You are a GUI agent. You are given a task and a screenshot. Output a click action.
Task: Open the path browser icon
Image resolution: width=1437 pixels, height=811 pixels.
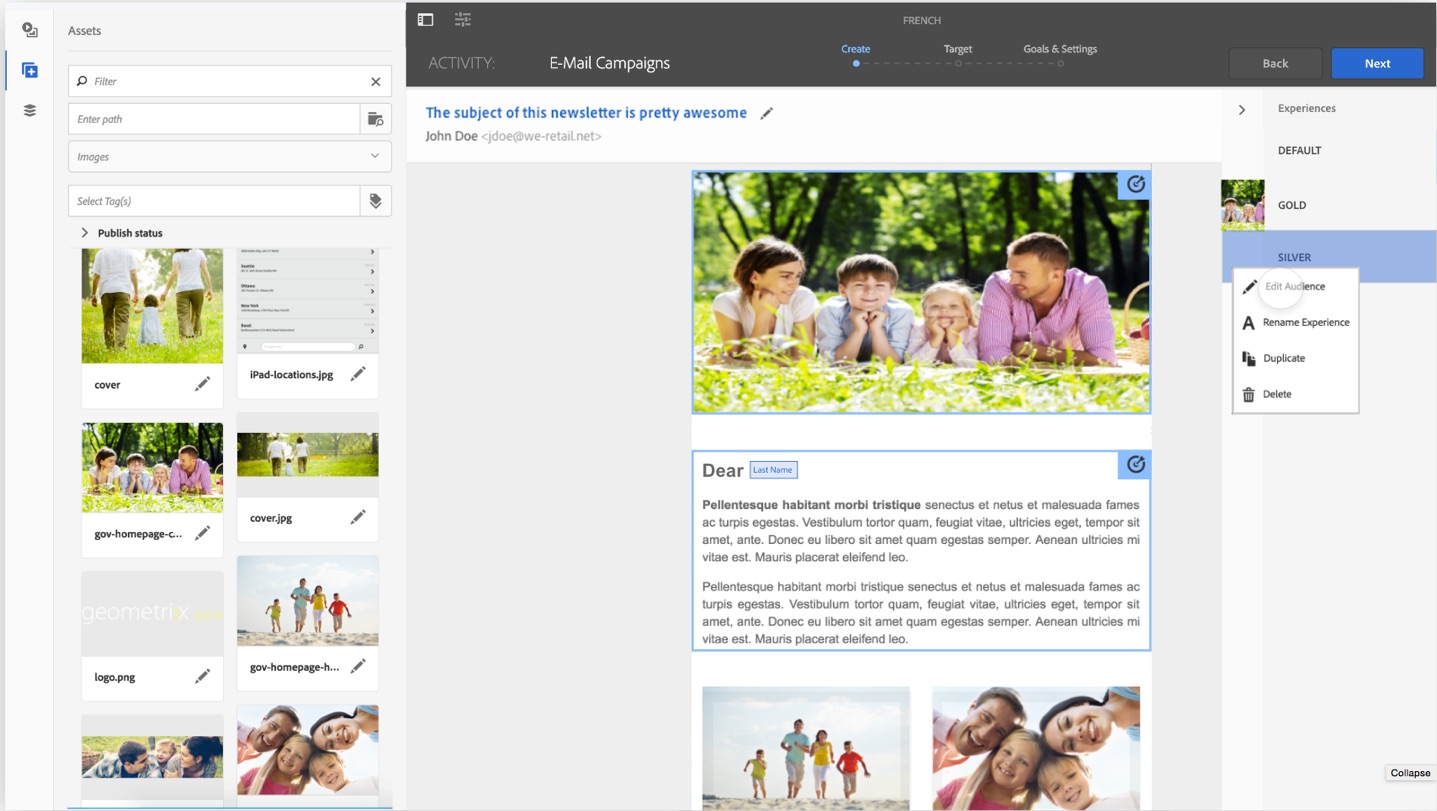[375, 119]
